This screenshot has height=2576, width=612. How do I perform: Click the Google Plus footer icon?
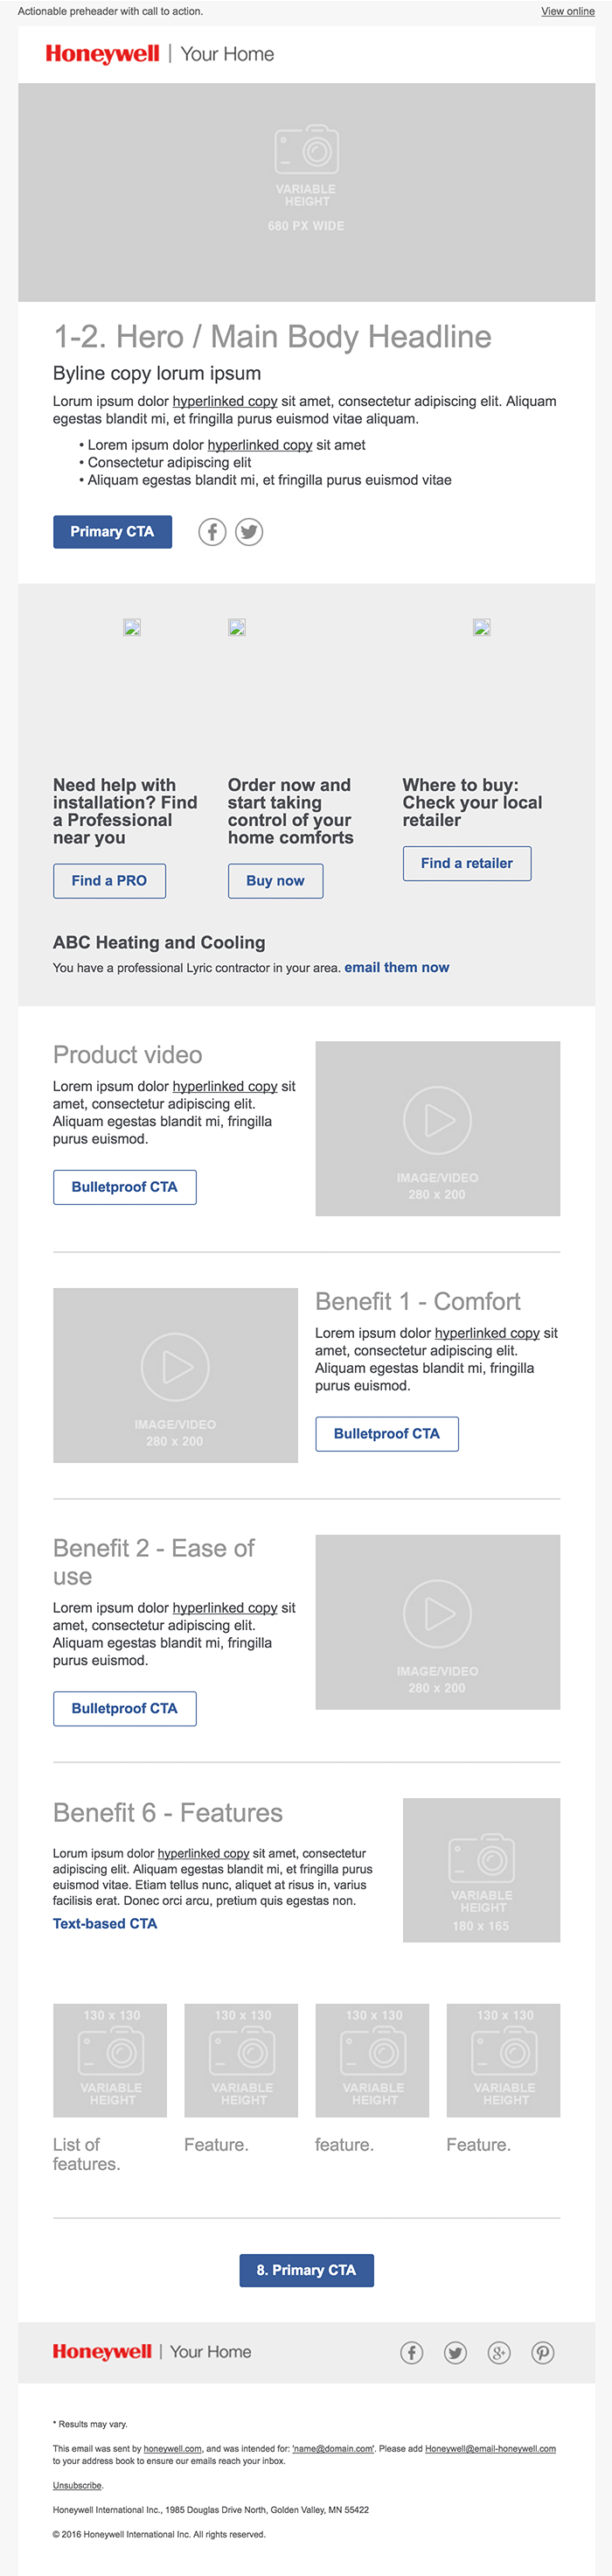pos(499,2352)
